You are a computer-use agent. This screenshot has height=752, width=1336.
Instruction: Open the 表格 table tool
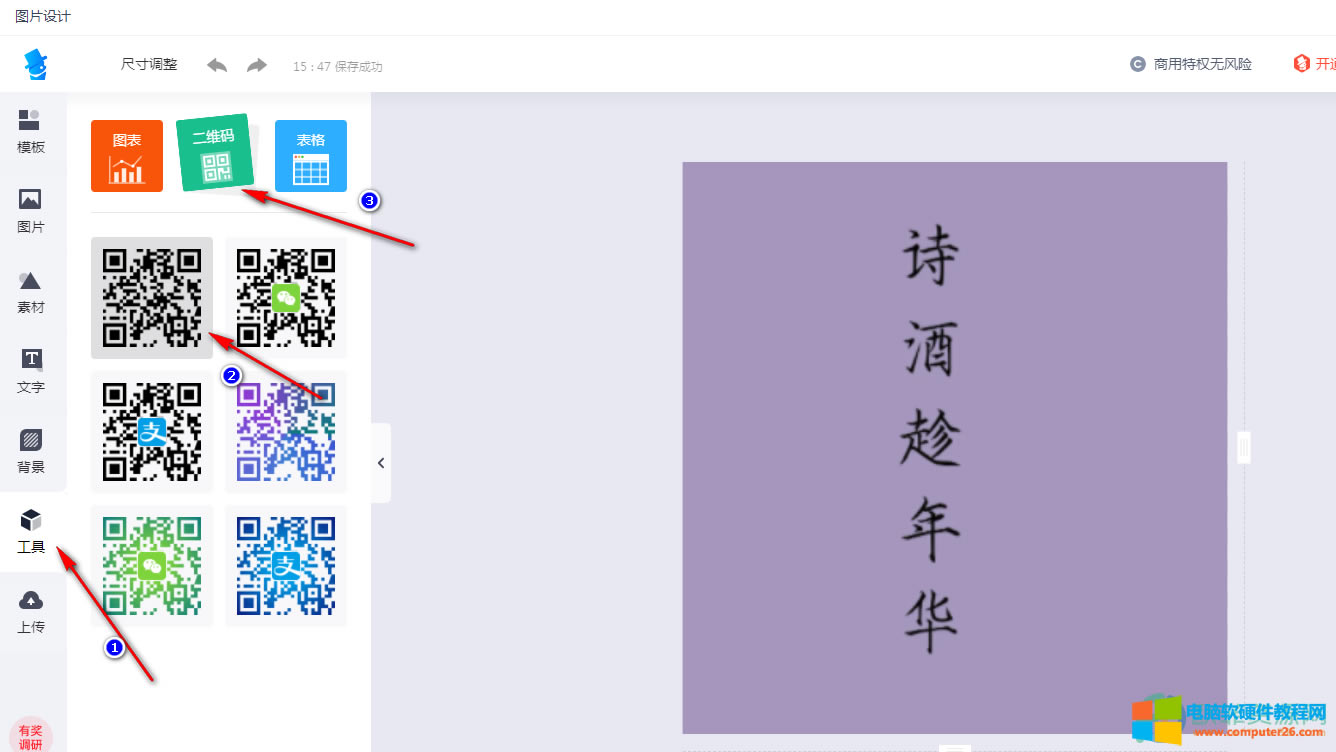tap(310, 155)
